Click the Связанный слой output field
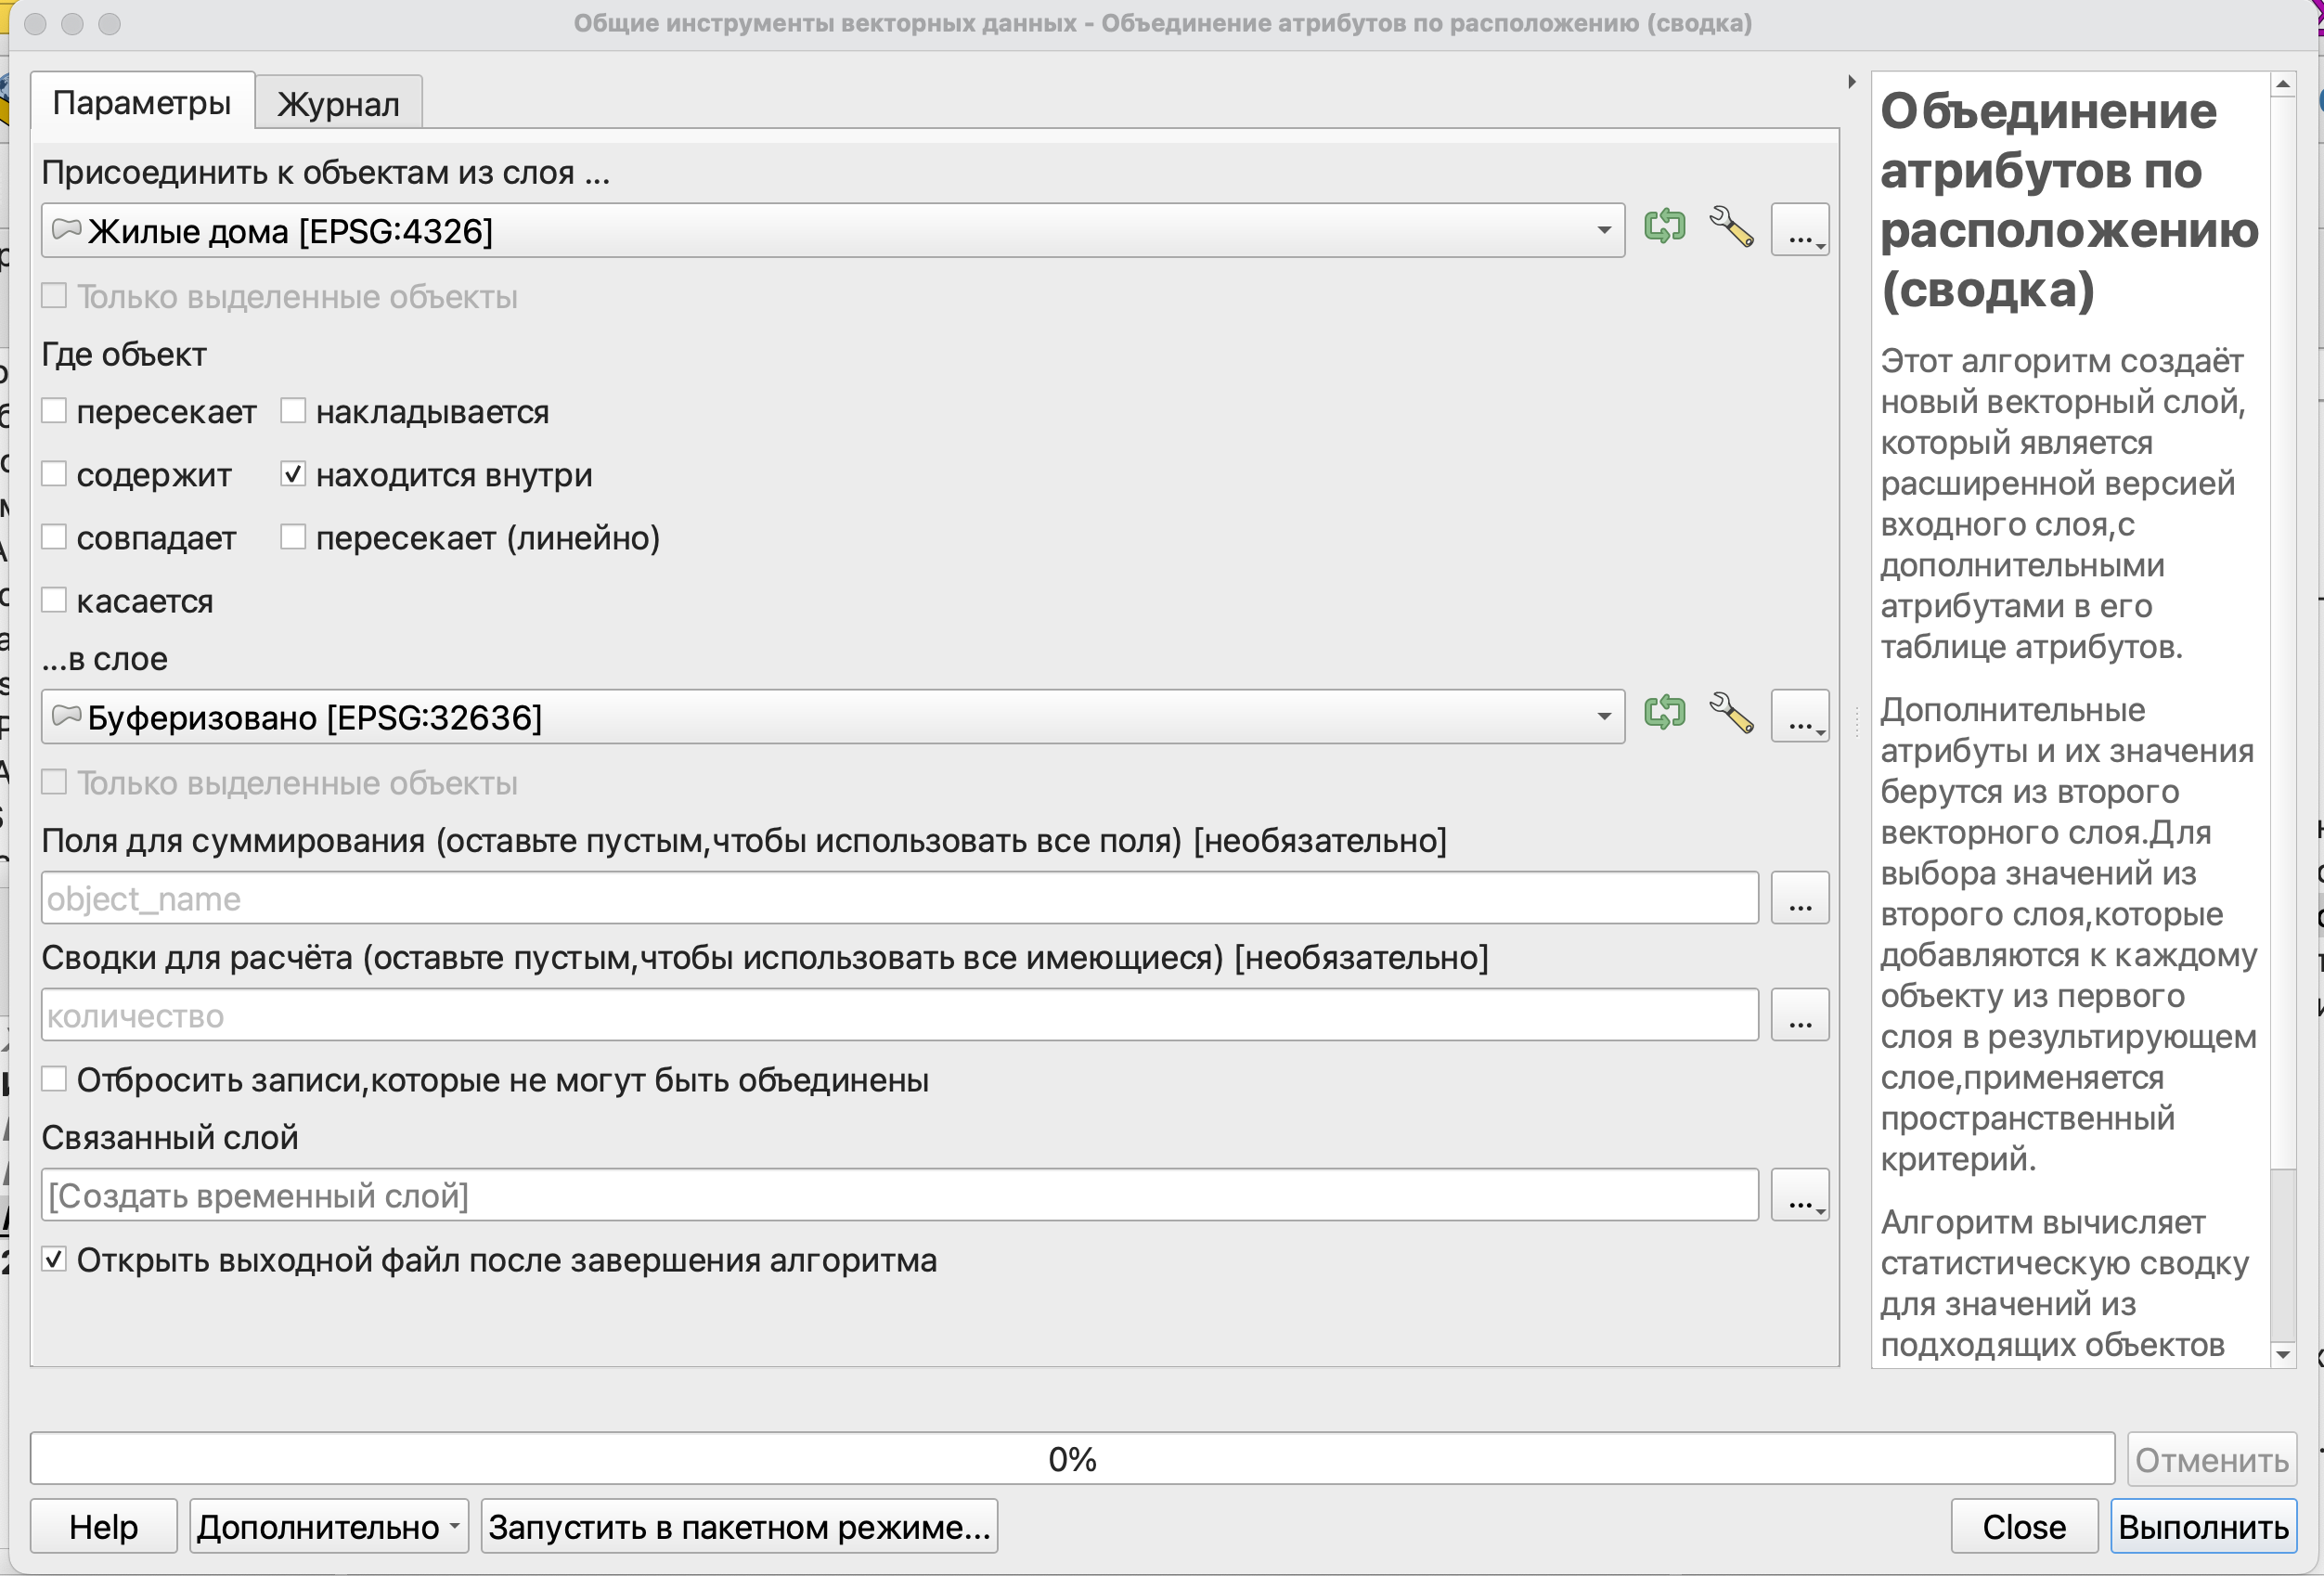The width and height of the screenshot is (2324, 1576). pos(898,1195)
